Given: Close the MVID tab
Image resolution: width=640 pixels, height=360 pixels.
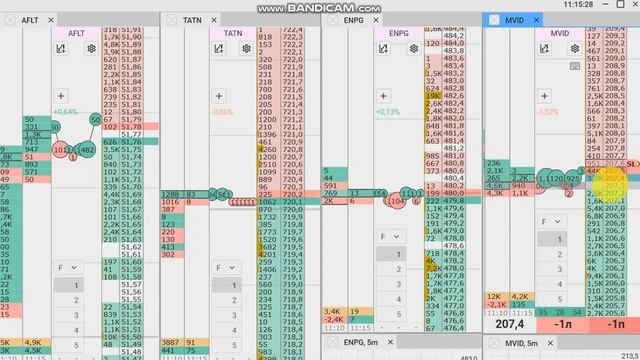Looking at the screenshot, I should [x=536, y=20].
